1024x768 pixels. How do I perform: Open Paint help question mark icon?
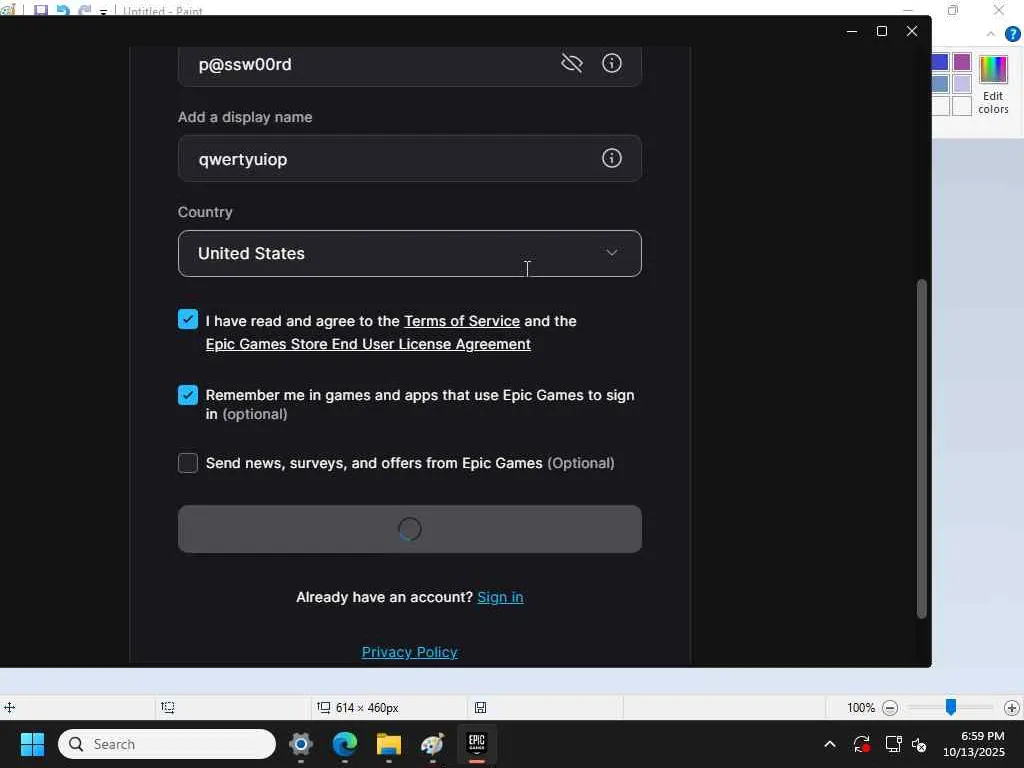(x=1013, y=34)
